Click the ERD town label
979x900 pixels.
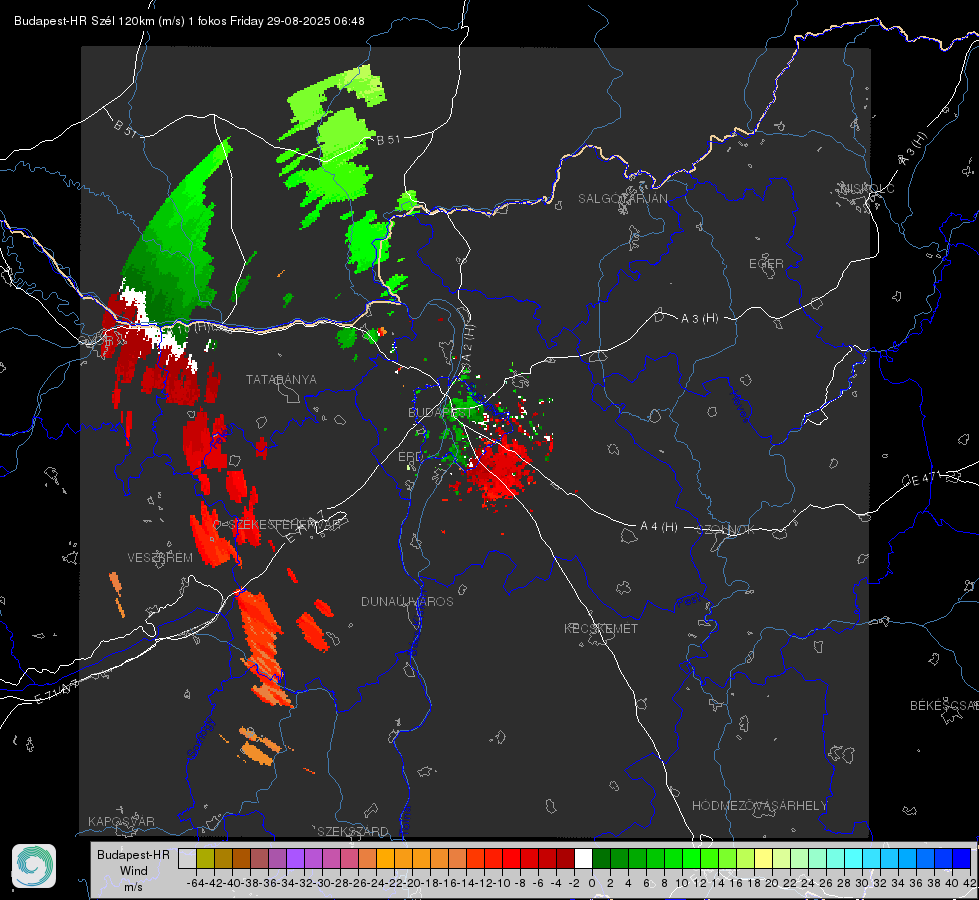click(x=410, y=457)
